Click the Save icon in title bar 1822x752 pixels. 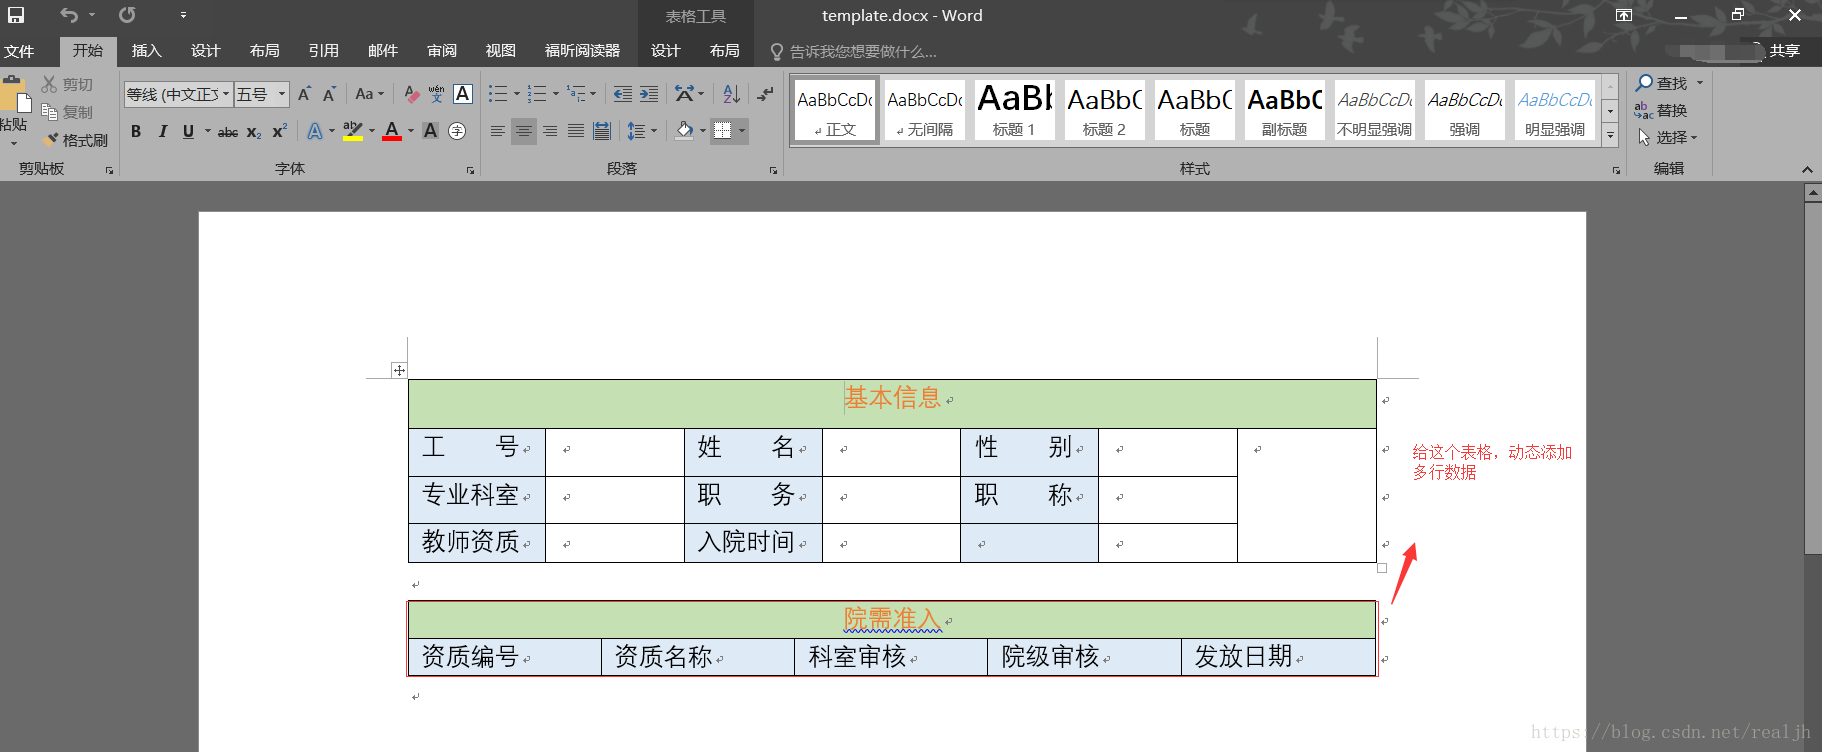16,15
